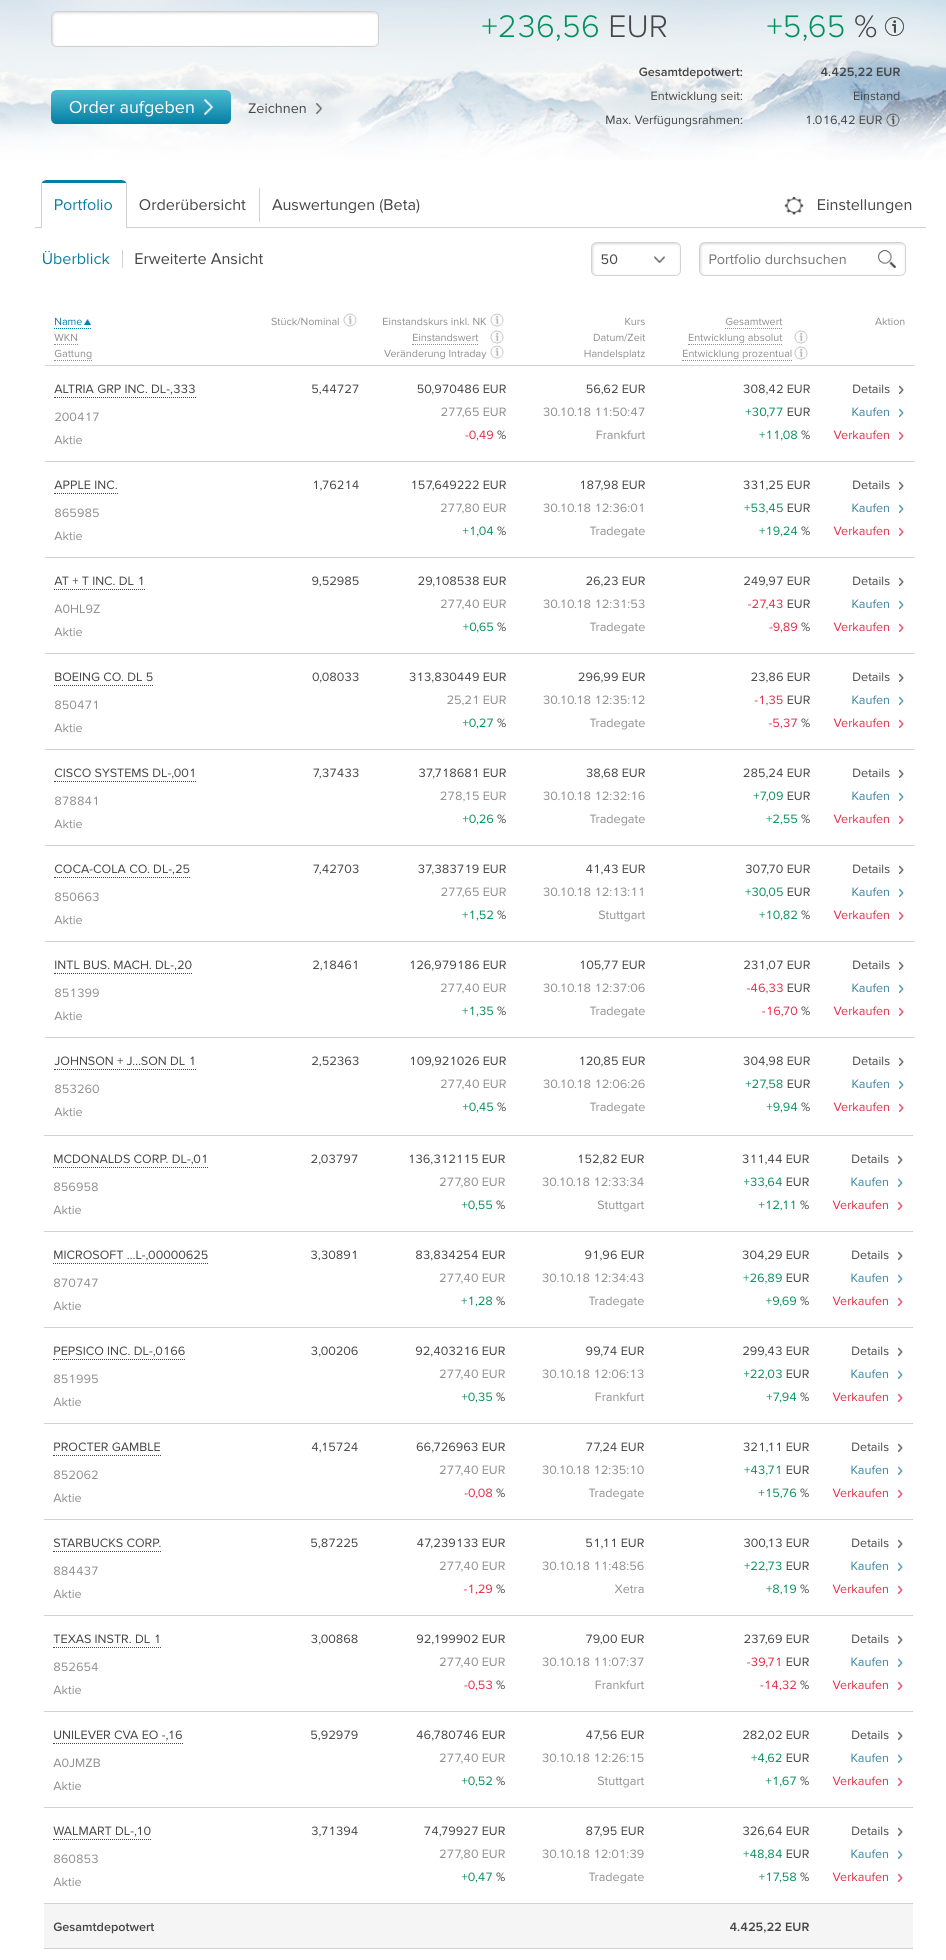Sort table by Name column header

coord(72,321)
